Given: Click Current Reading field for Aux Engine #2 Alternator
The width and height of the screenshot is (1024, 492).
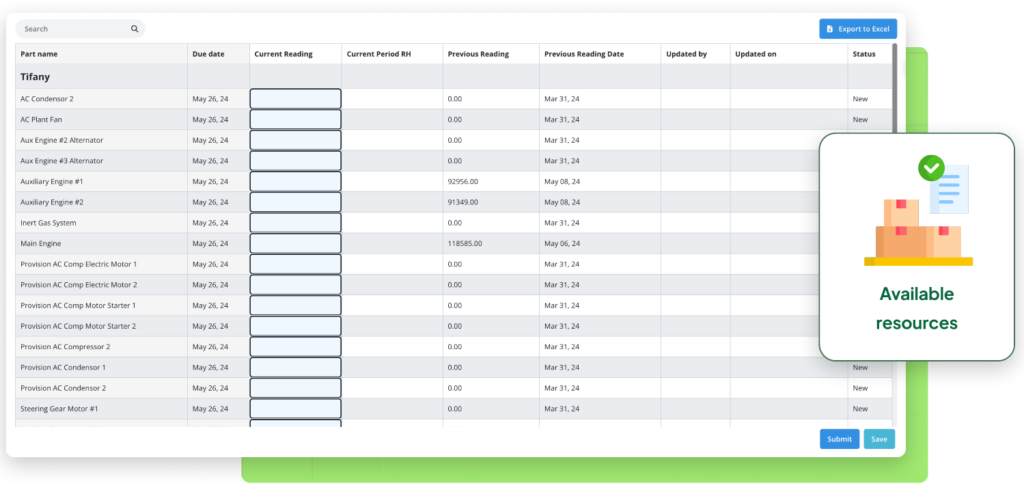Looking at the screenshot, I should coord(295,140).
